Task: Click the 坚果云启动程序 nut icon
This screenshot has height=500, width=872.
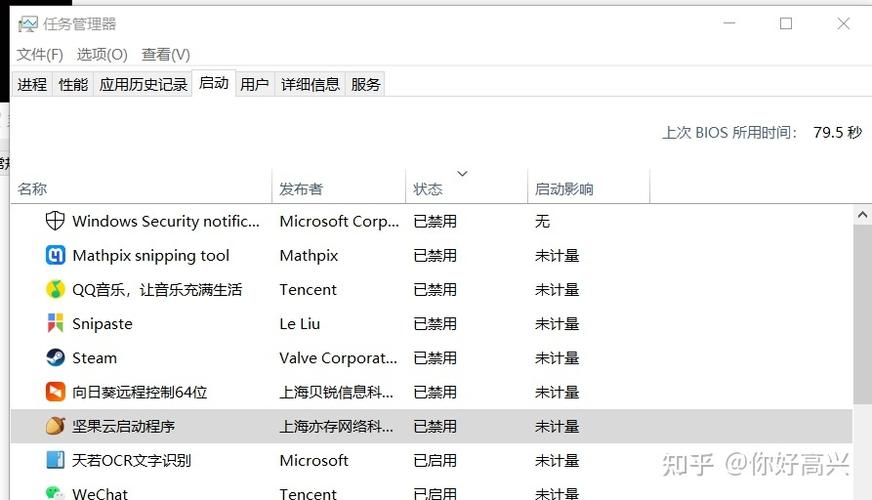Action: point(55,426)
